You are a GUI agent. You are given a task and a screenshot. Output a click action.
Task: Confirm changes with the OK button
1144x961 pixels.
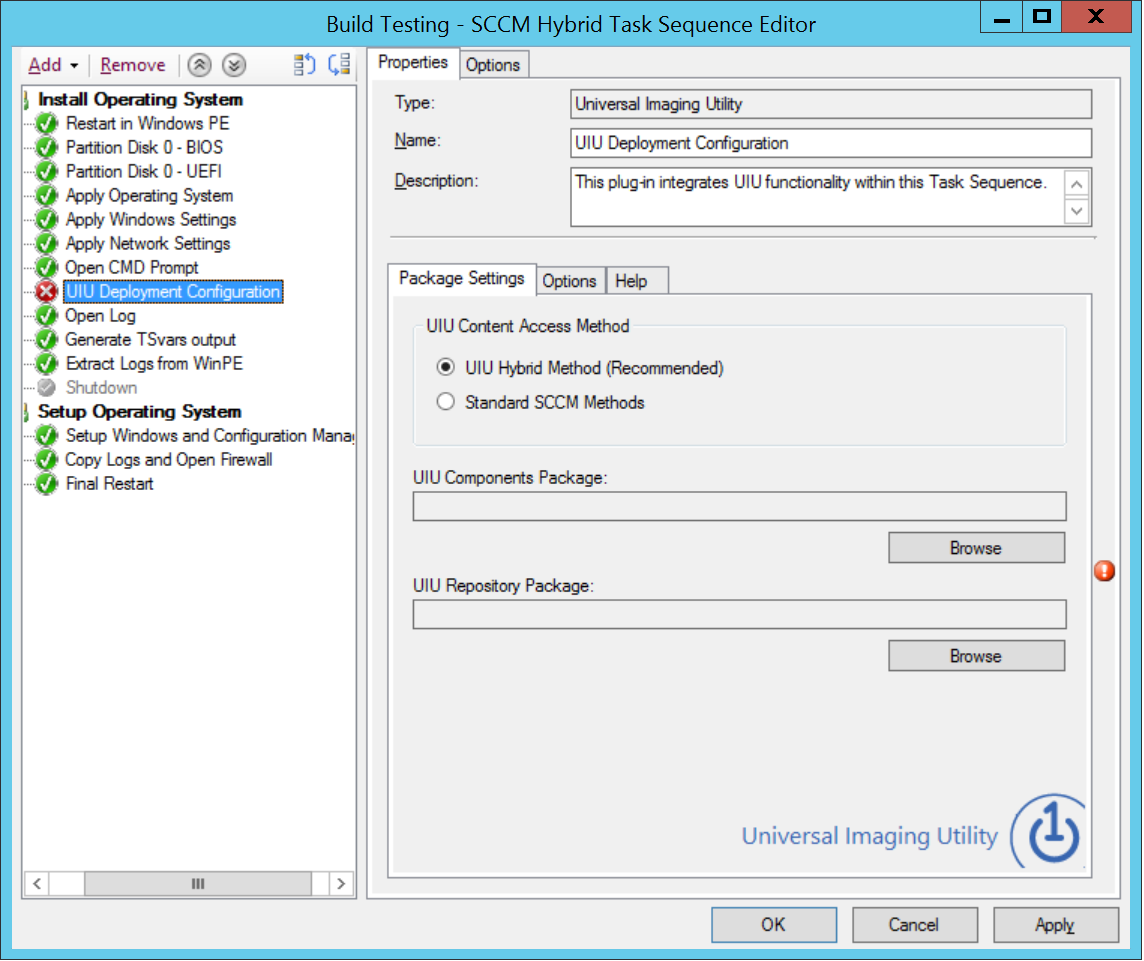coord(774,925)
